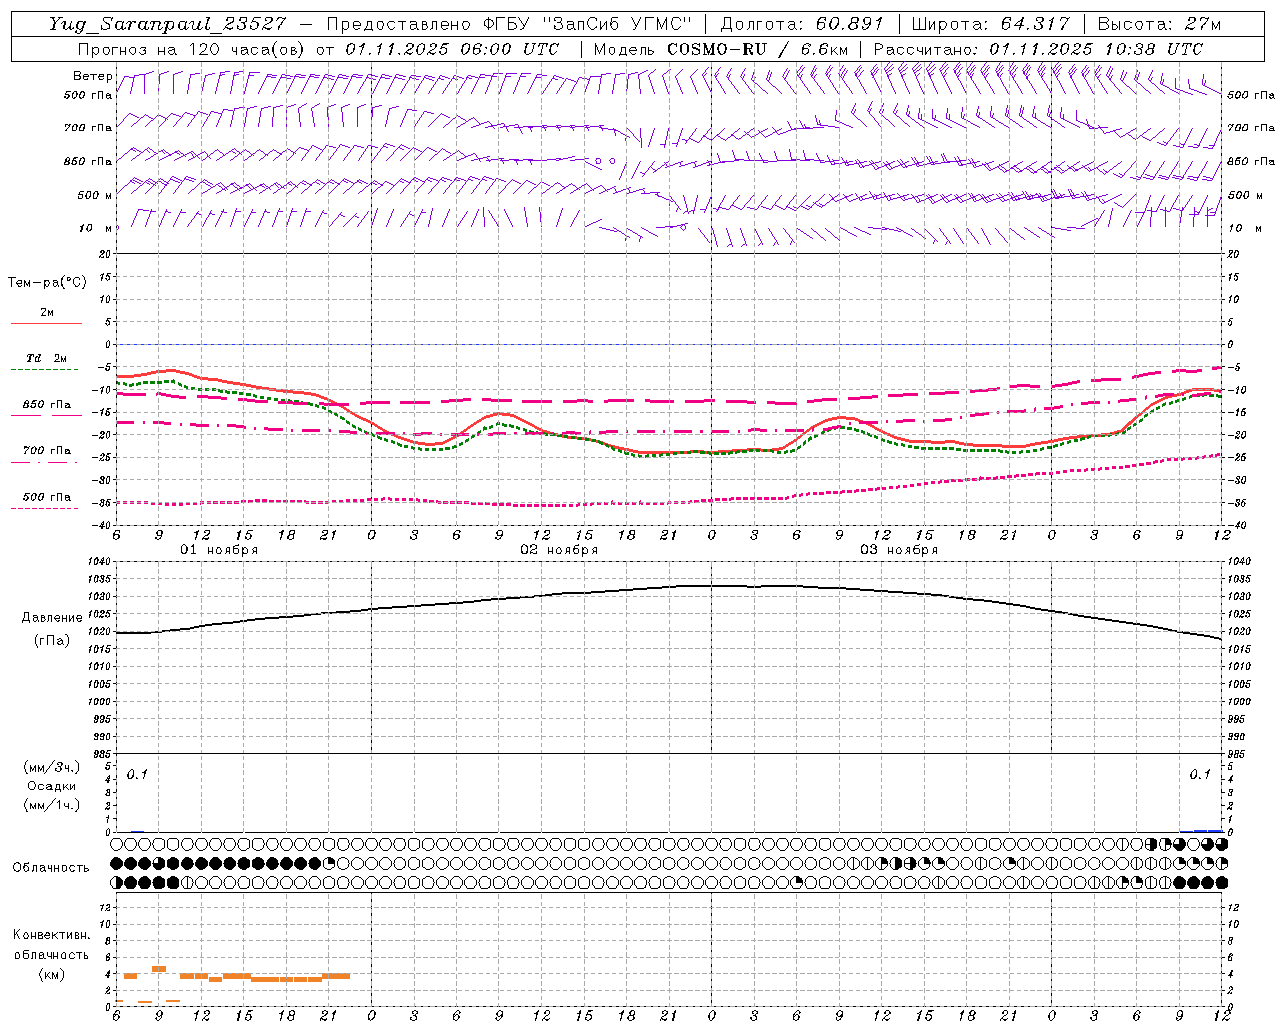This screenshot has width=1280, height=1024.
Task: Click the (гПа) unit label under Давление
Action: pos(52,641)
